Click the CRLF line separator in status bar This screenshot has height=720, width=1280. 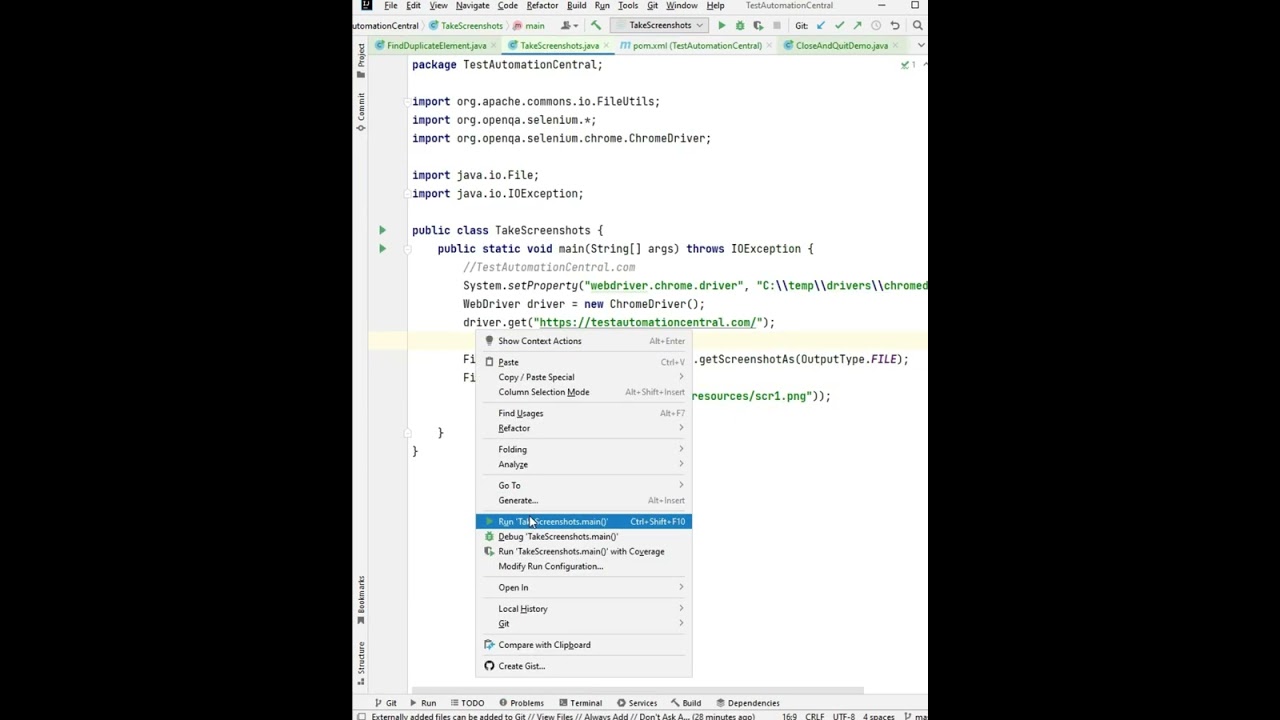click(x=814, y=716)
